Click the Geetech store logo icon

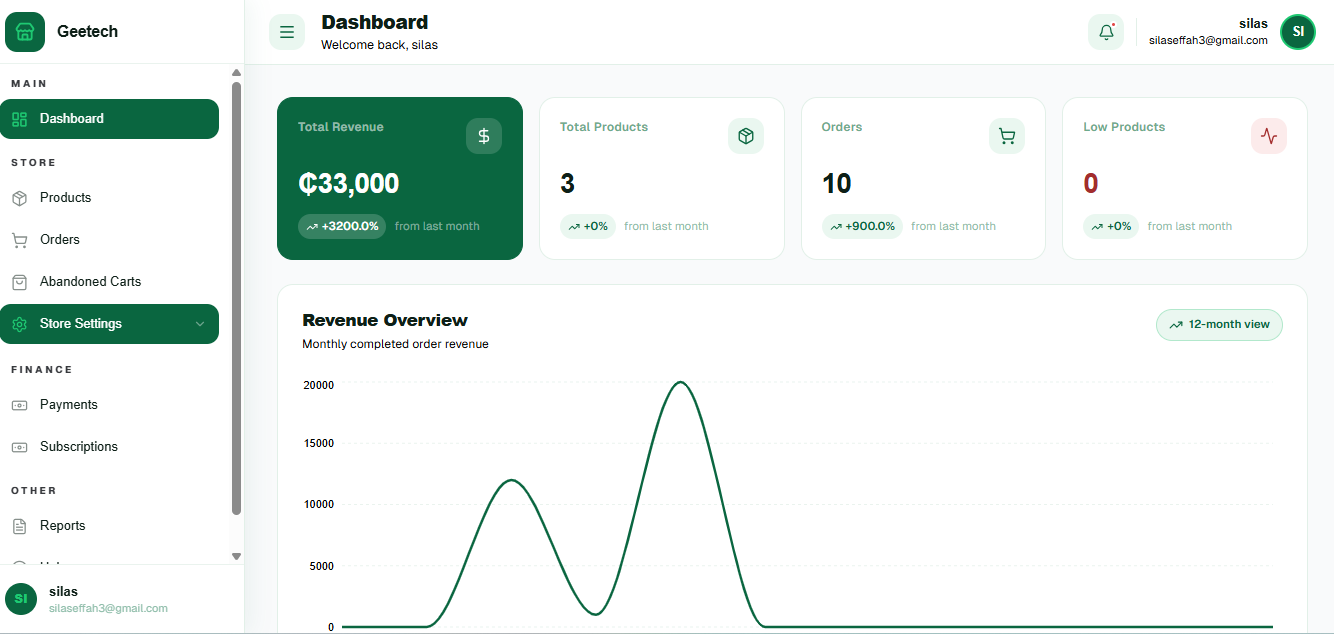click(25, 32)
